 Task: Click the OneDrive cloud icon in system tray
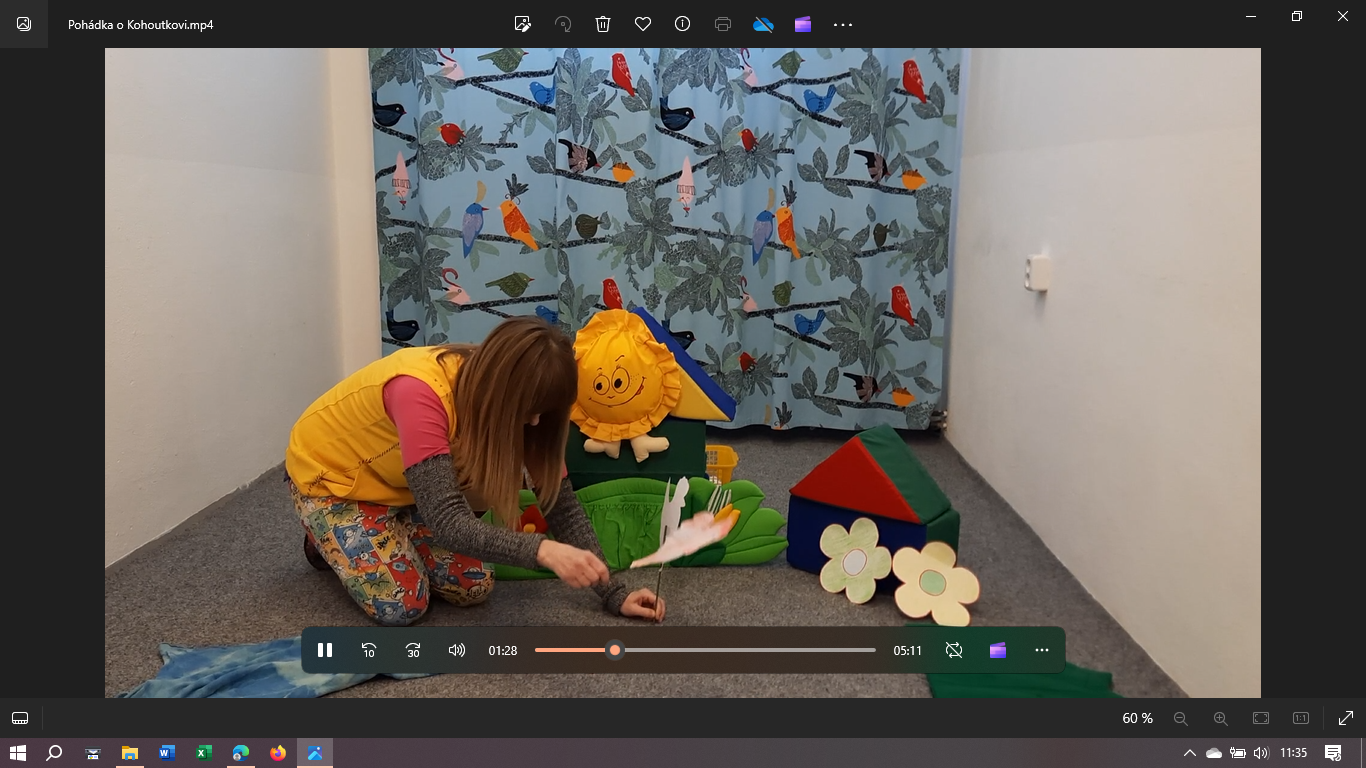point(1213,753)
